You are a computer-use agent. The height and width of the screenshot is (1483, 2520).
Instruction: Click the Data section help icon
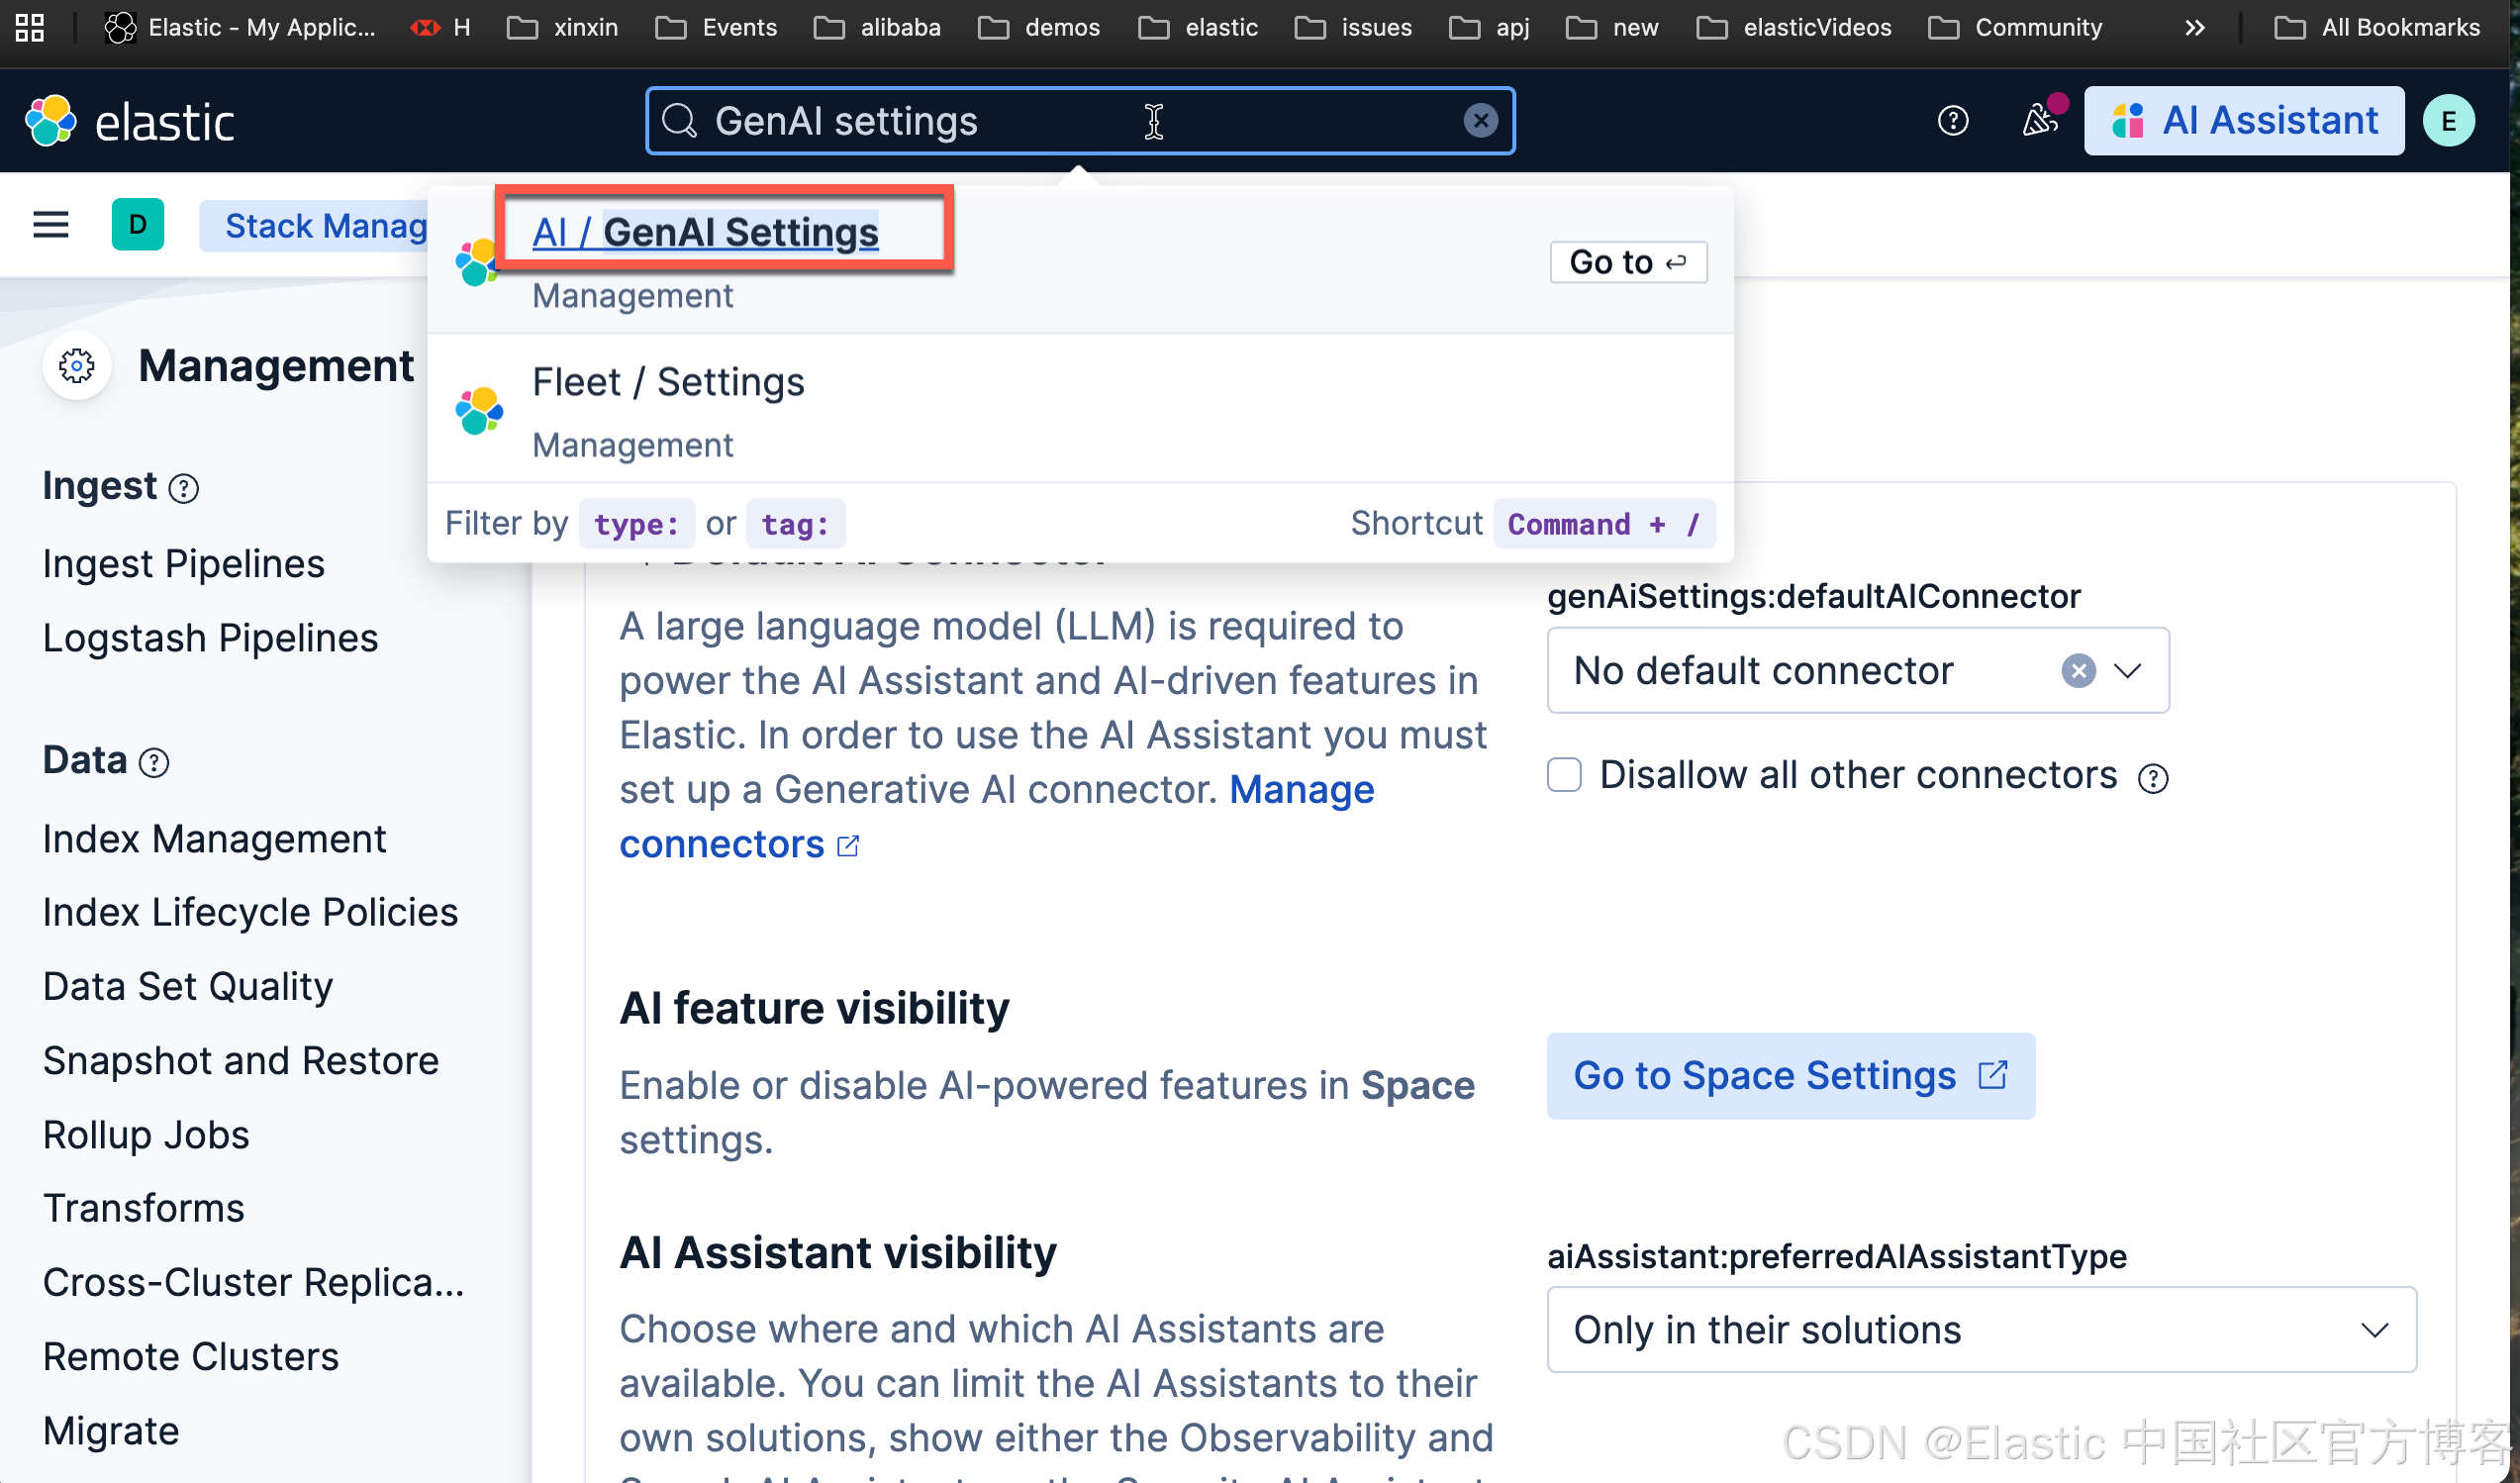(154, 763)
